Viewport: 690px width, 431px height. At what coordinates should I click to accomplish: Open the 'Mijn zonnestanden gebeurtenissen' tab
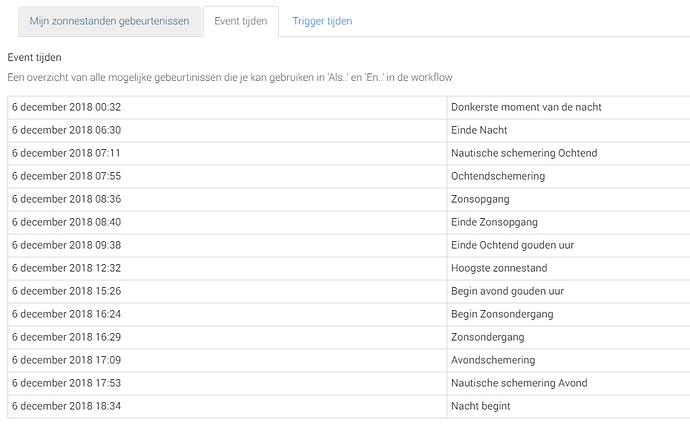click(x=109, y=21)
